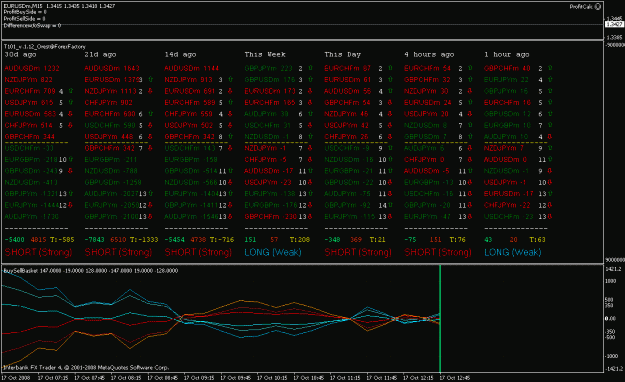This screenshot has width=625, height=382.
Task: Click the "AUDUSDm 1643" row
Action: click(112, 68)
